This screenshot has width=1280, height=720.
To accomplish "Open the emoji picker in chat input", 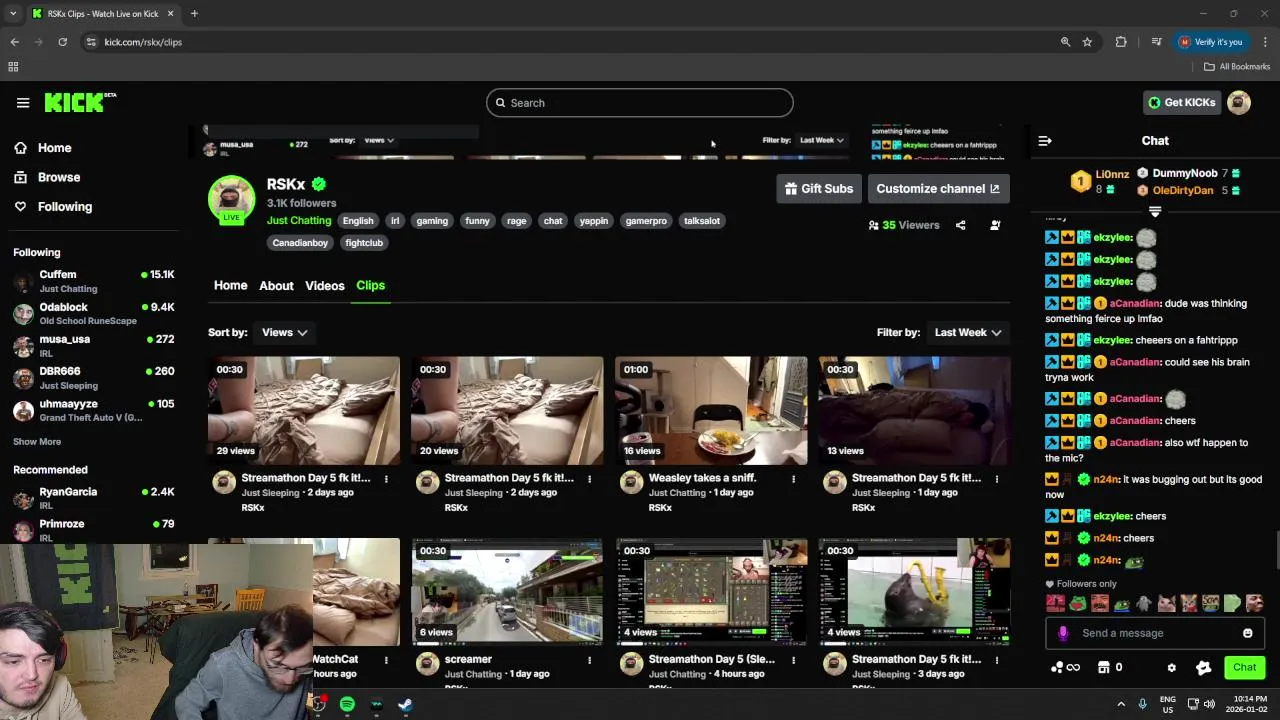I will pos(1248,633).
